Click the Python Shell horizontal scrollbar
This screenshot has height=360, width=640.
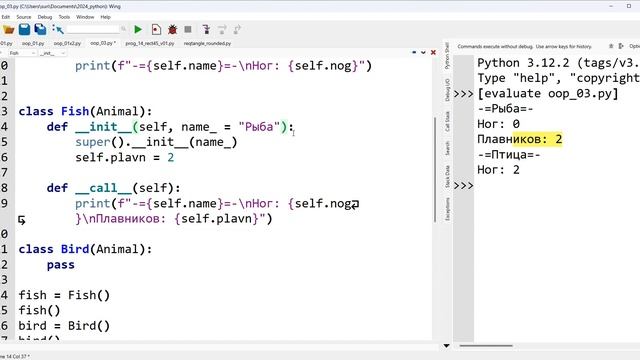(486, 346)
